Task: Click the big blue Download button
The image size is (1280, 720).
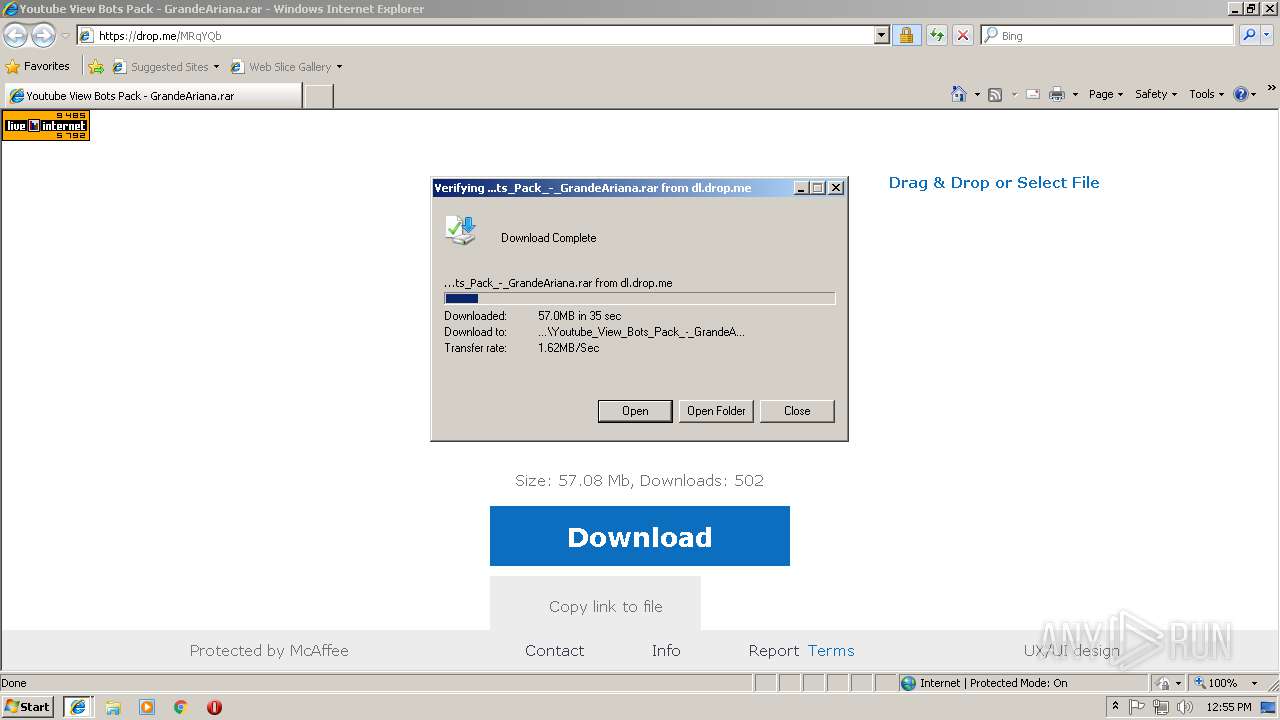Action: (640, 536)
